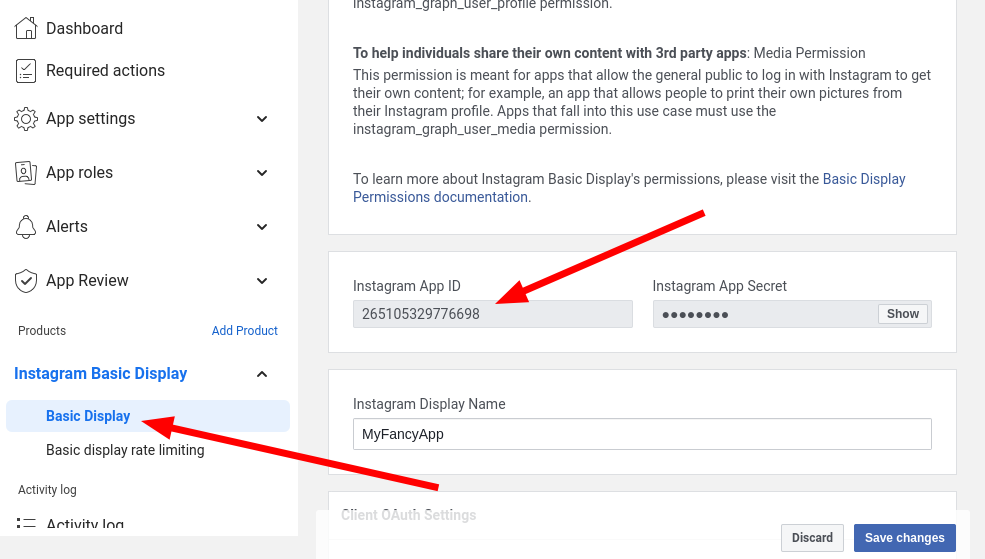This screenshot has width=985, height=559.
Task: Expand the App settings chevron
Action: coord(262,119)
